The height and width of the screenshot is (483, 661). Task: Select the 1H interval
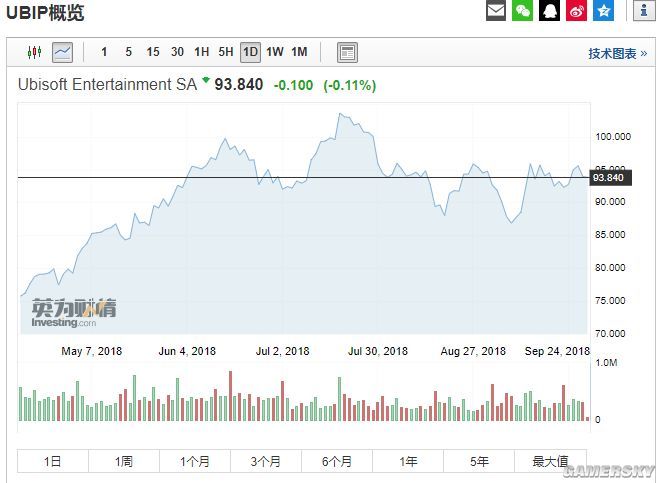pyautogui.click(x=202, y=52)
